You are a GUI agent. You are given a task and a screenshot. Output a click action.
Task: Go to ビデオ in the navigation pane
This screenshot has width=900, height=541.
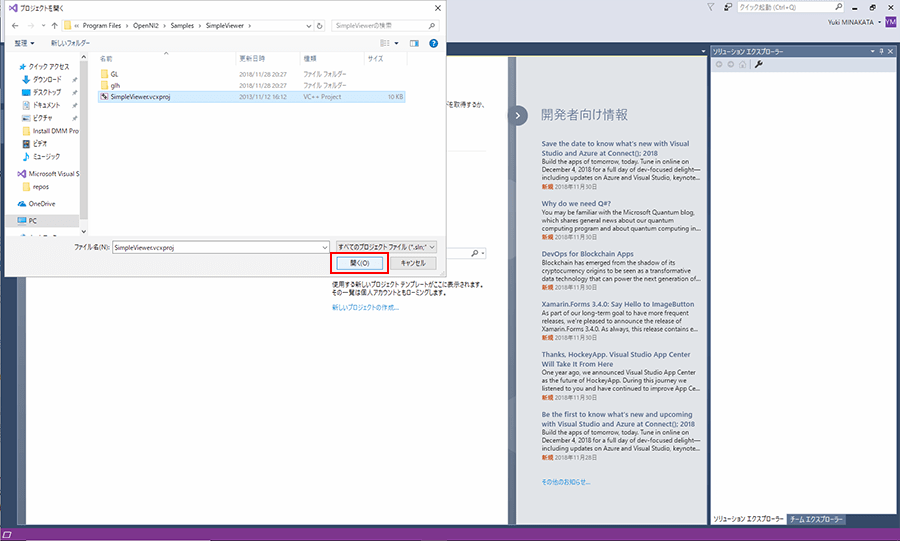tap(40, 144)
